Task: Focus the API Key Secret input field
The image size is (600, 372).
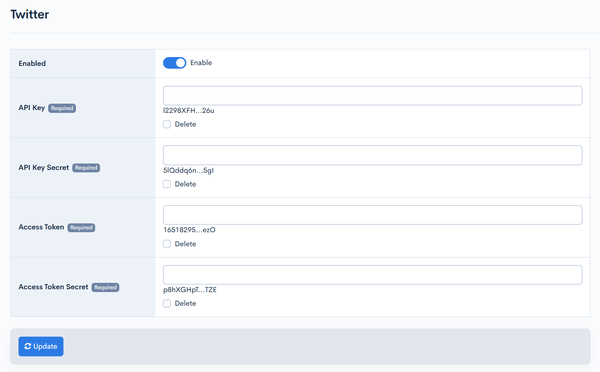Action: point(373,155)
